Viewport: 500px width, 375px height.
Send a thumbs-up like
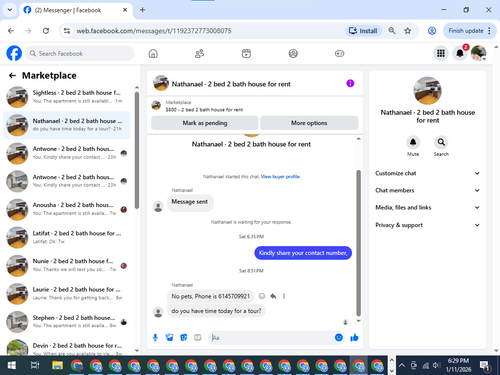coord(354,338)
